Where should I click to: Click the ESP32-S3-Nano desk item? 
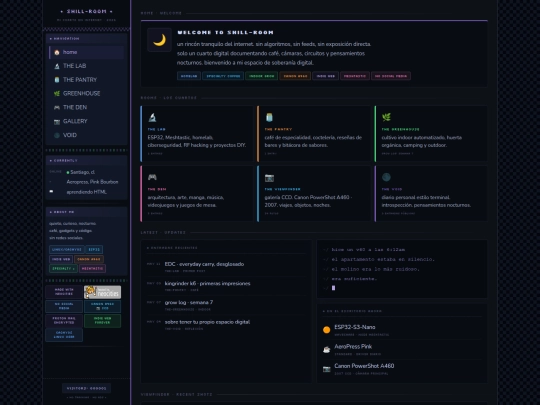402,330
